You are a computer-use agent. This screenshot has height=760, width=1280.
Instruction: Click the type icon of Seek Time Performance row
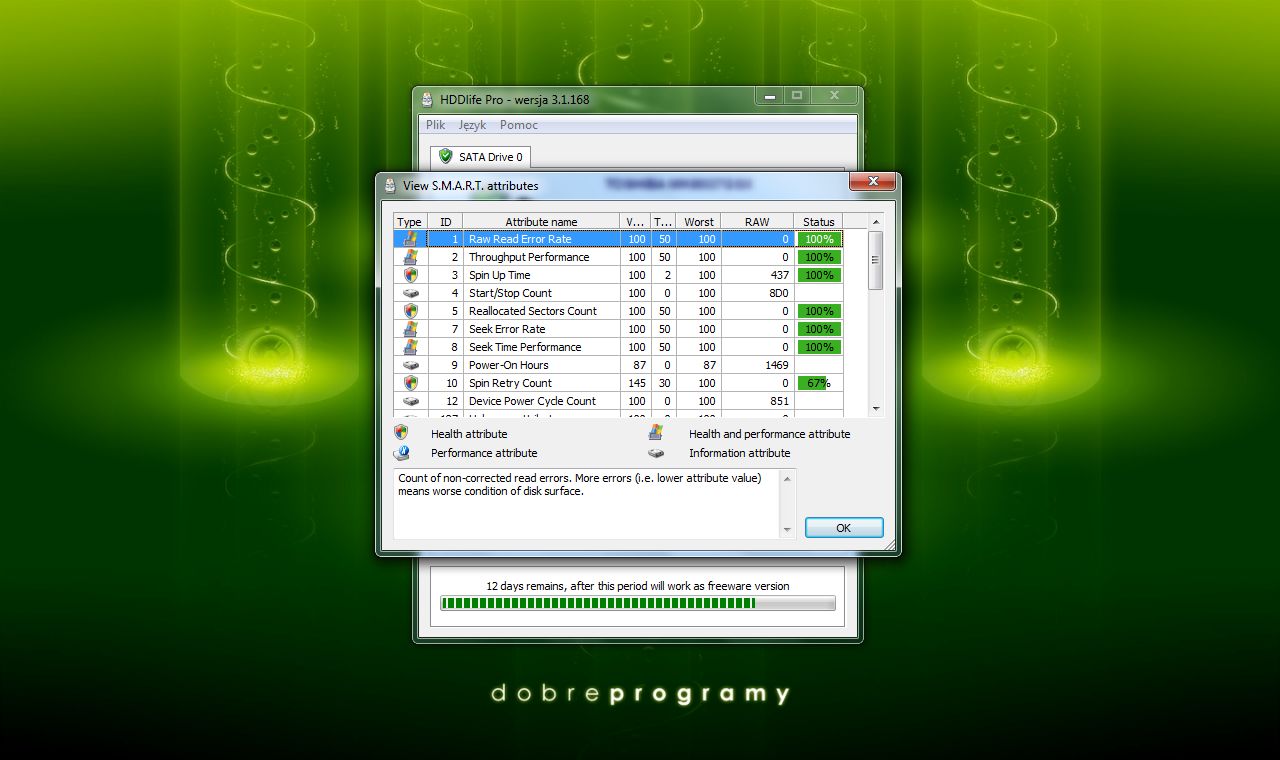[x=410, y=347]
